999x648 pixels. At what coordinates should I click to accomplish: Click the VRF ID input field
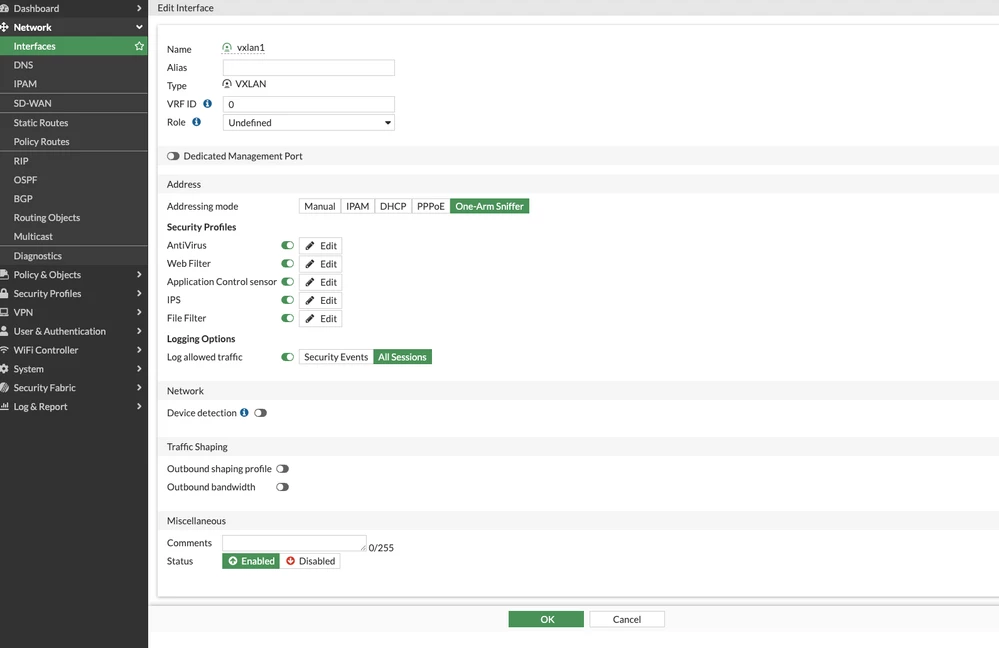coord(308,104)
